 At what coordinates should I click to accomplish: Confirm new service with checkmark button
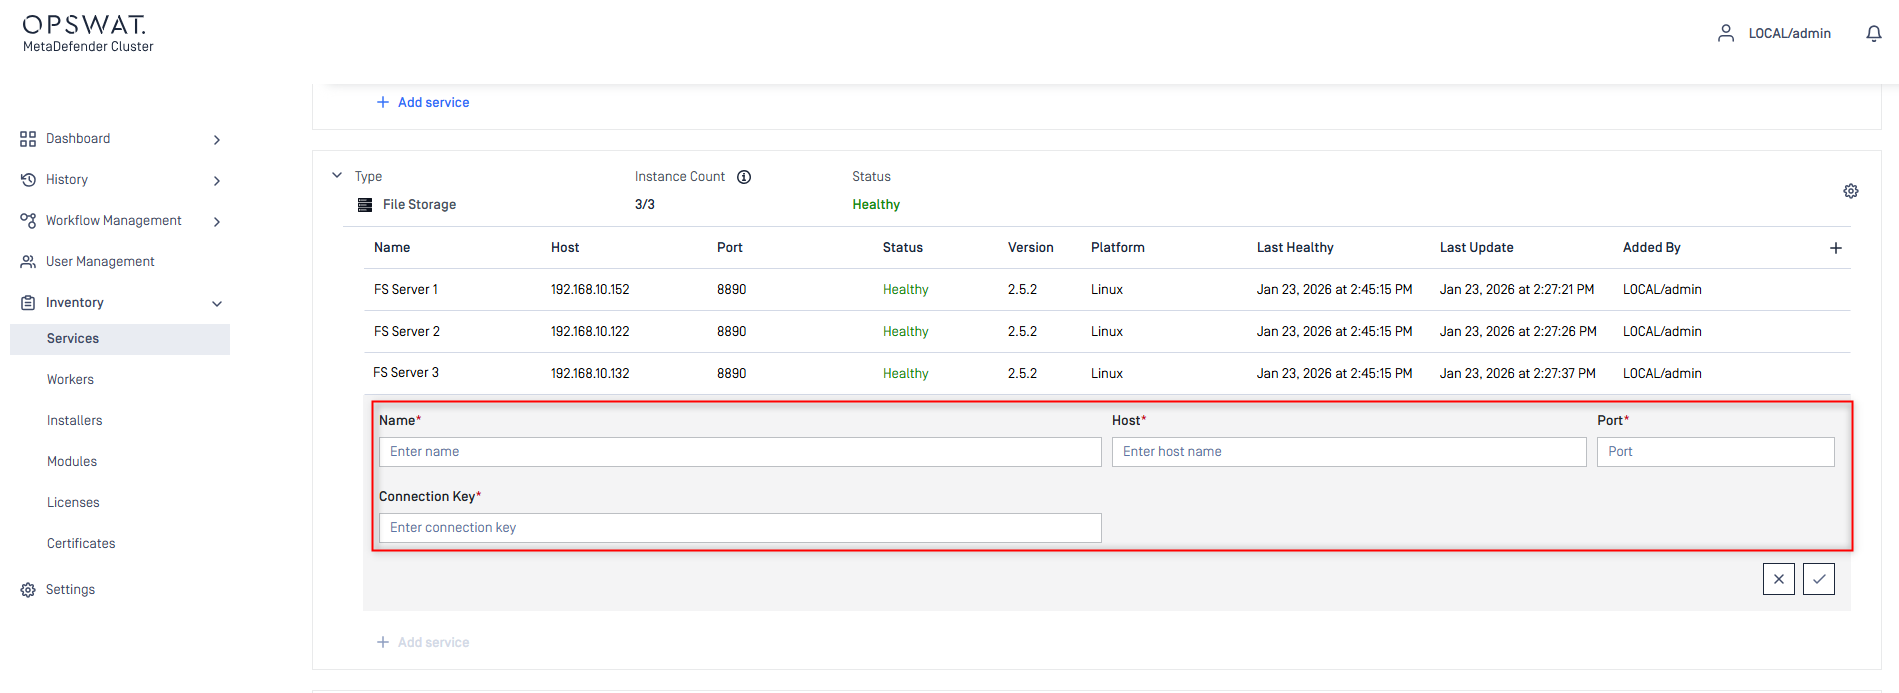[x=1818, y=579]
